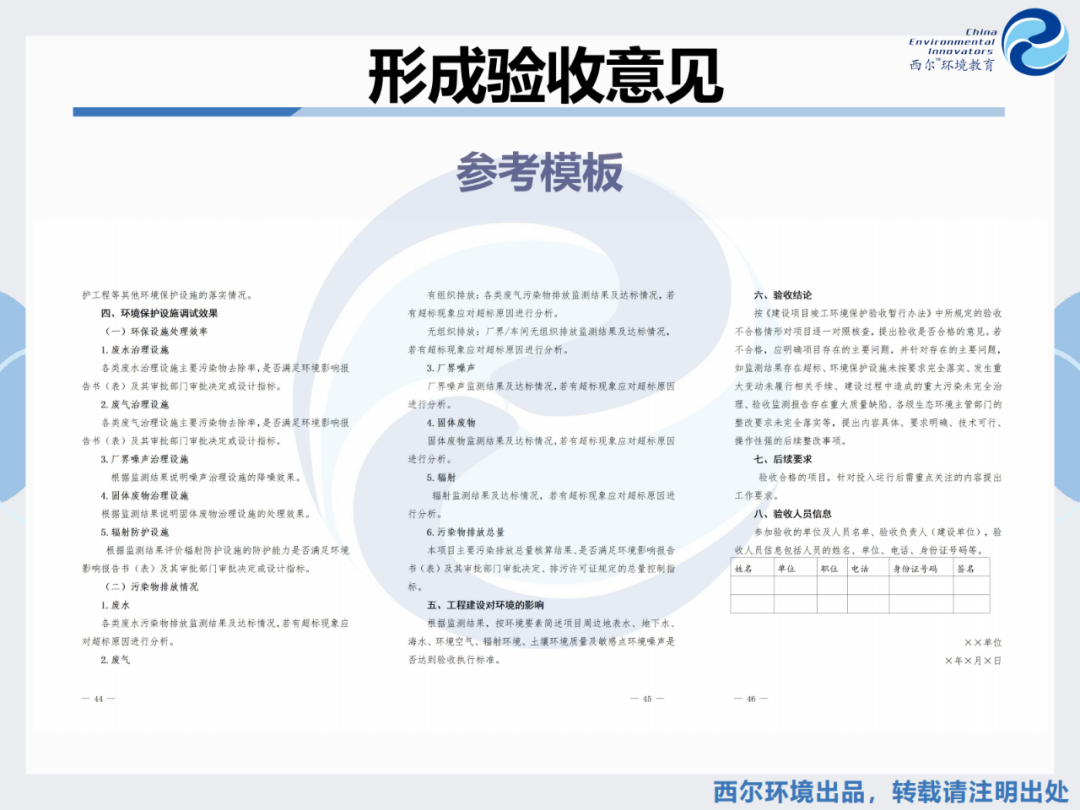
Task: Click item 5. 辐射防护设施
Action: click(x=134, y=532)
